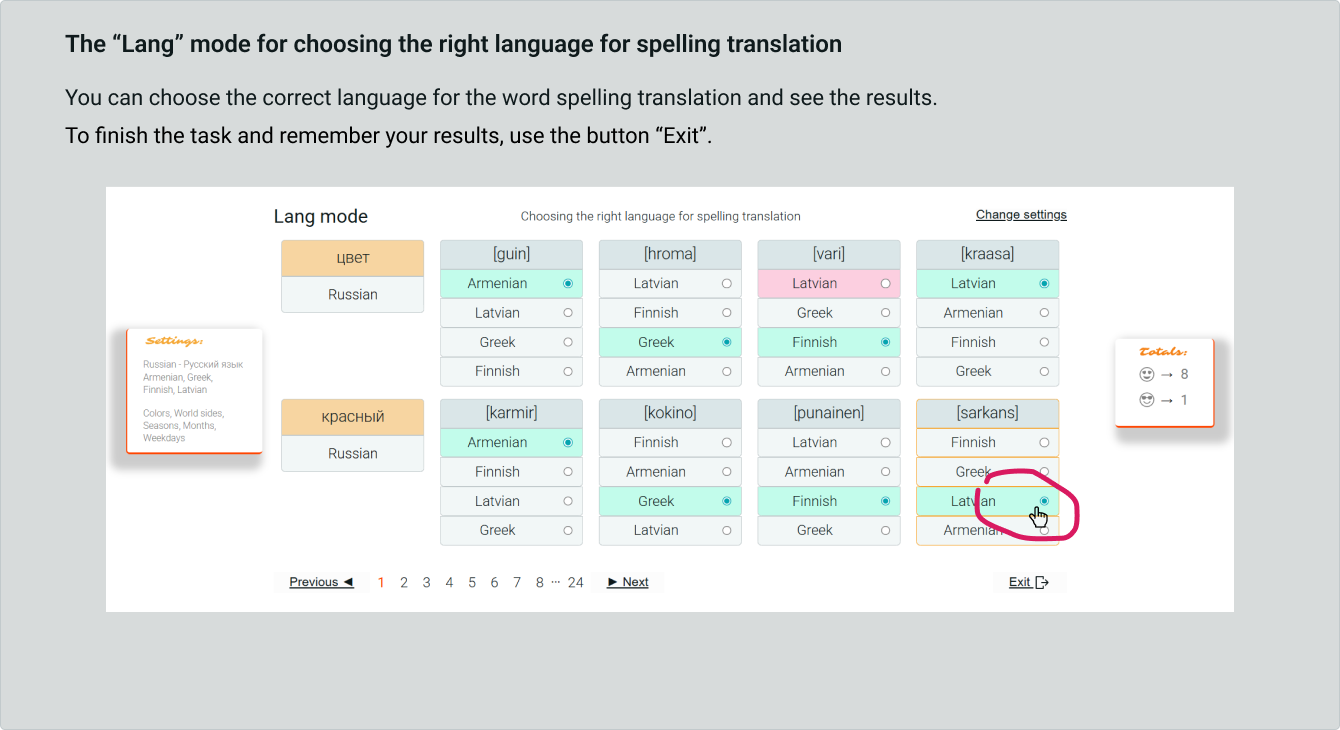The image size is (1340, 730).
Task: Select Finnish for [kokino]
Action: 670,443
